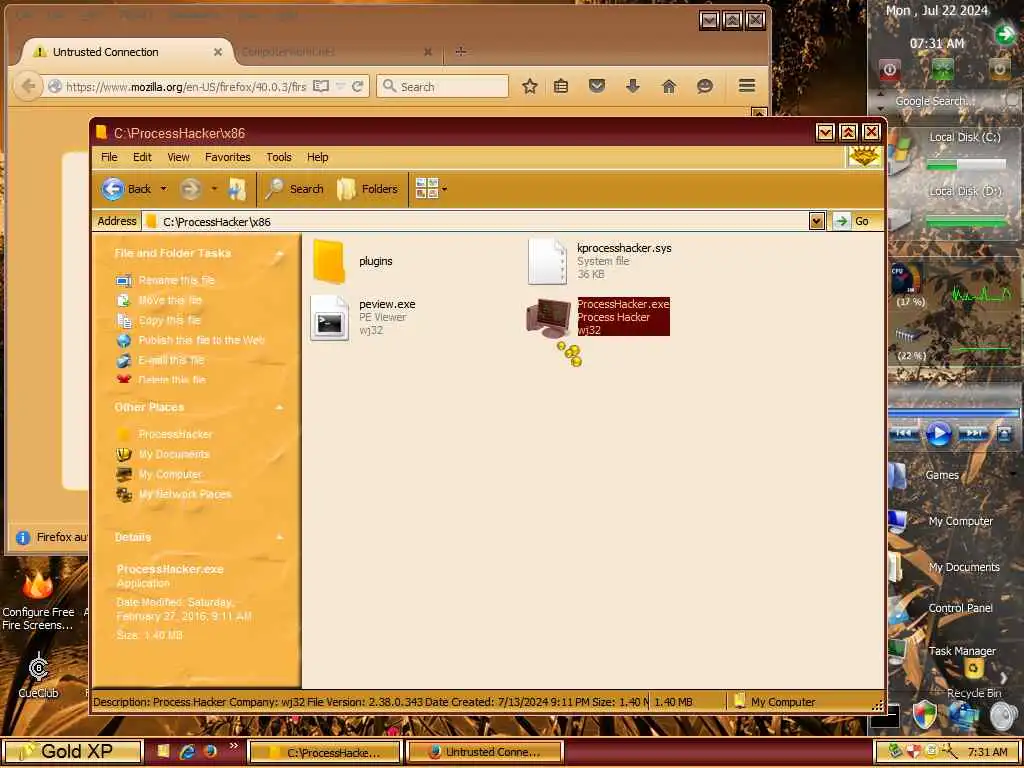Expand the Address bar dropdown
Viewport: 1024px width, 768px height.
coord(816,221)
